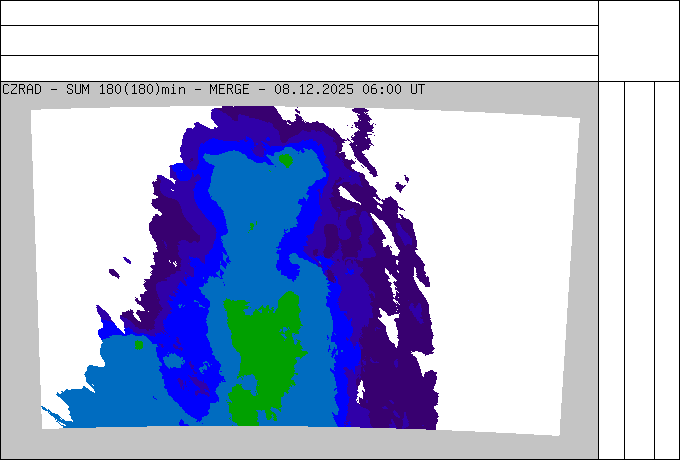Image resolution: width=680 pixels, height=460 pixels.
Task: Click the gray border below the map
Action: 300,445
